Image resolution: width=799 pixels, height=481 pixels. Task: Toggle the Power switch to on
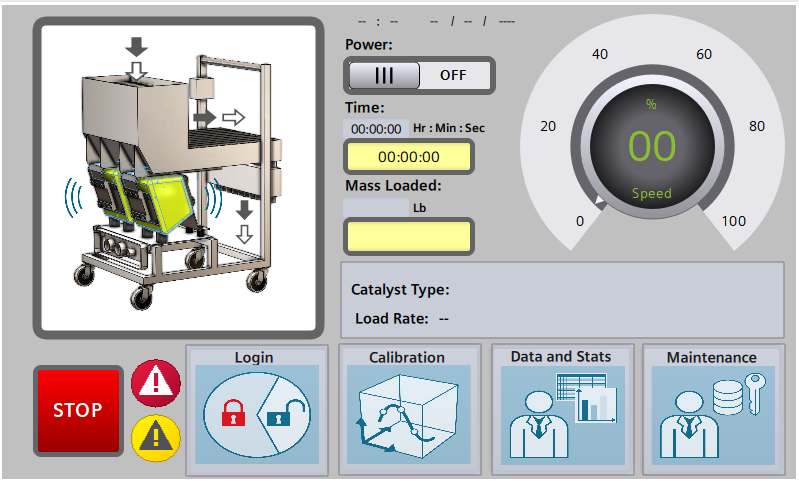coord(385,75)
